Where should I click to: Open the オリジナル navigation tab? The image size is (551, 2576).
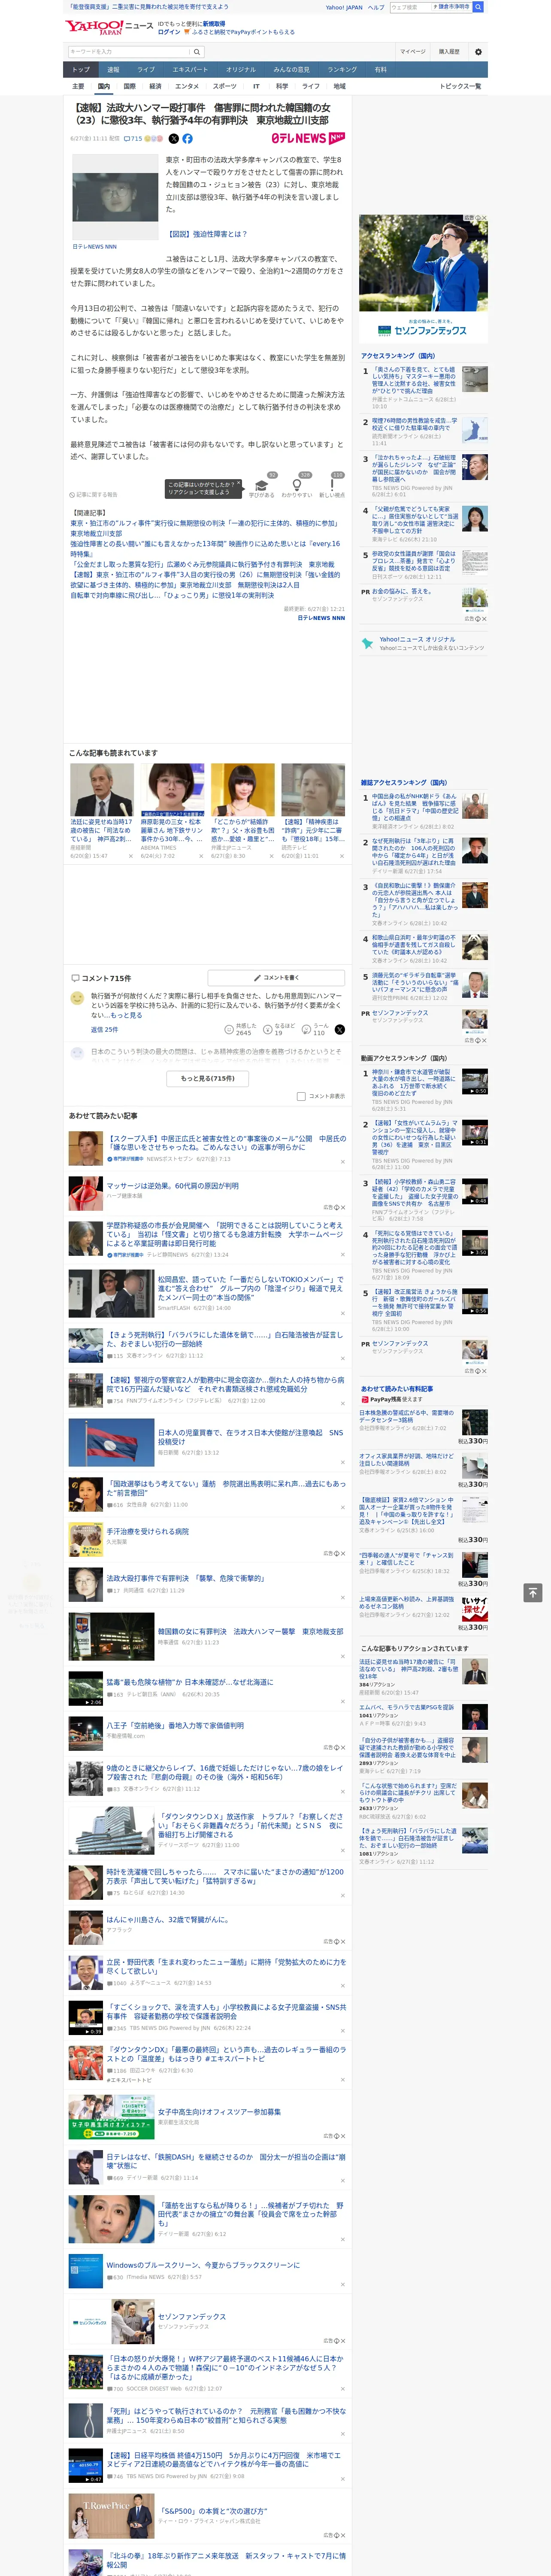point(241,70)
